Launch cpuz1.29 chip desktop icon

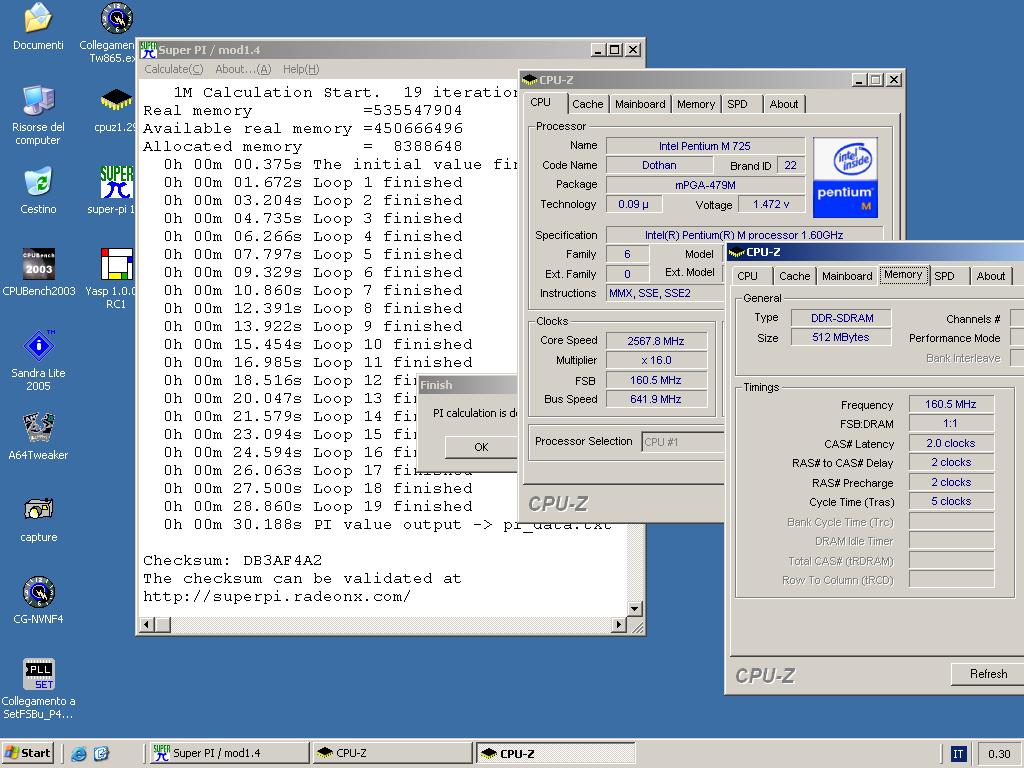pos(117,100)
